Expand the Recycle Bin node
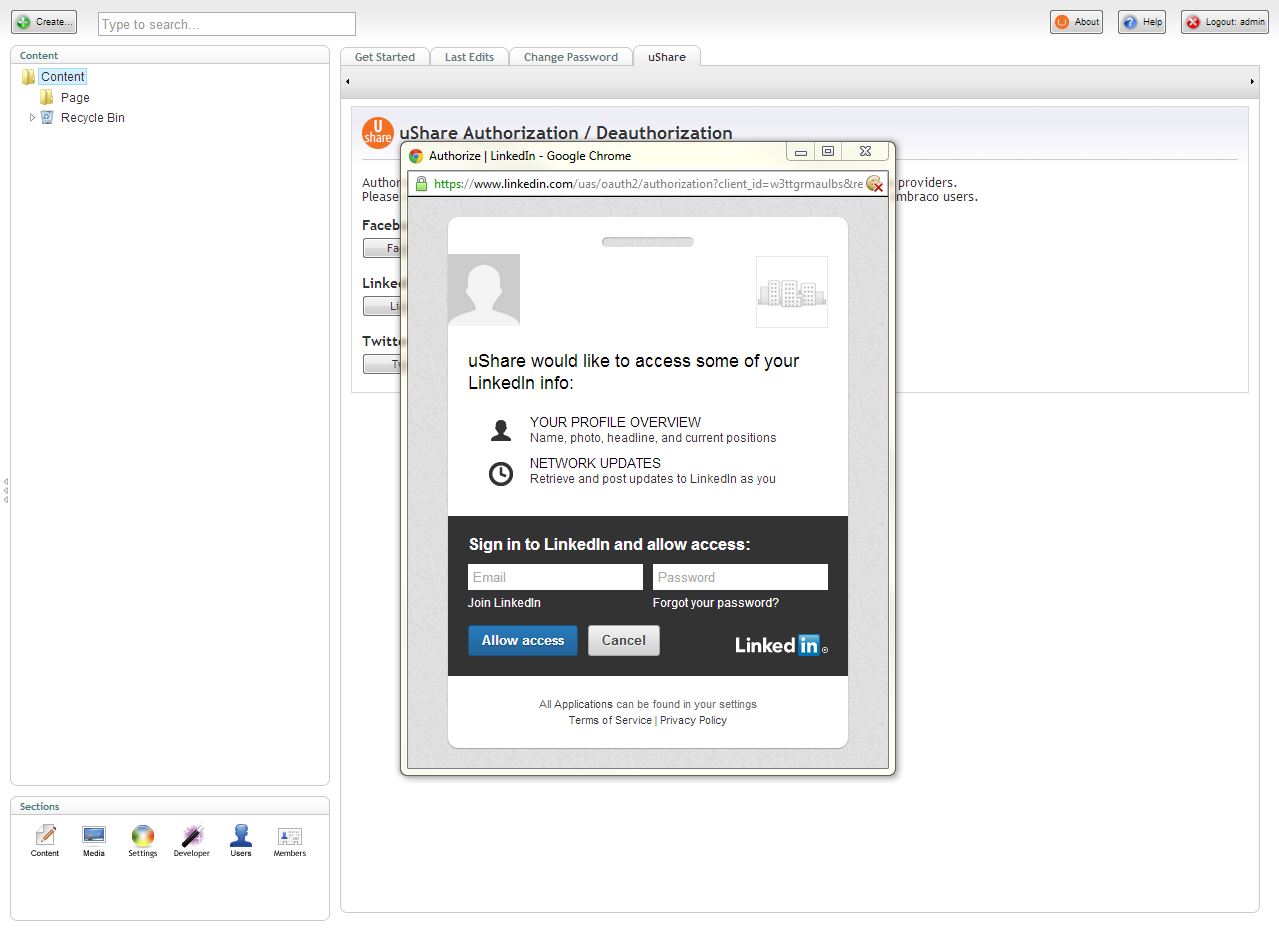The width and height of the screenshot is (1279, 938). pyautogui.click(x=32, y=118)
